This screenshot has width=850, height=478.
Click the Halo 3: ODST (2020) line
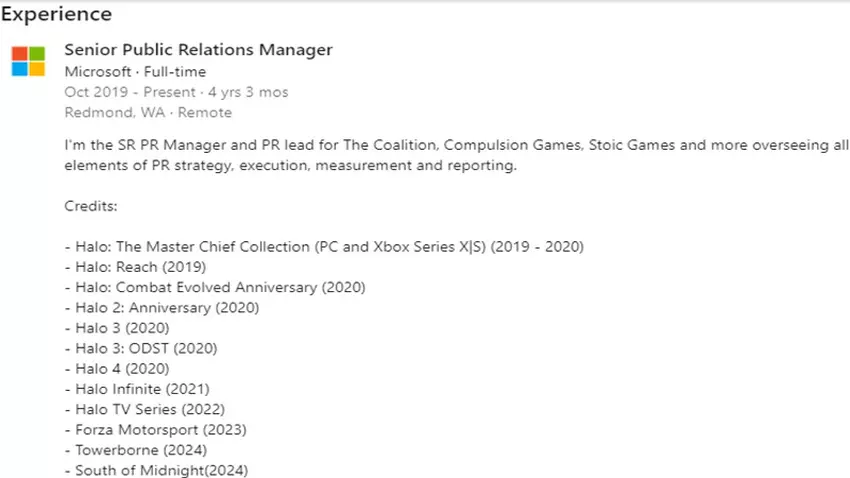[x=141, y=348]
